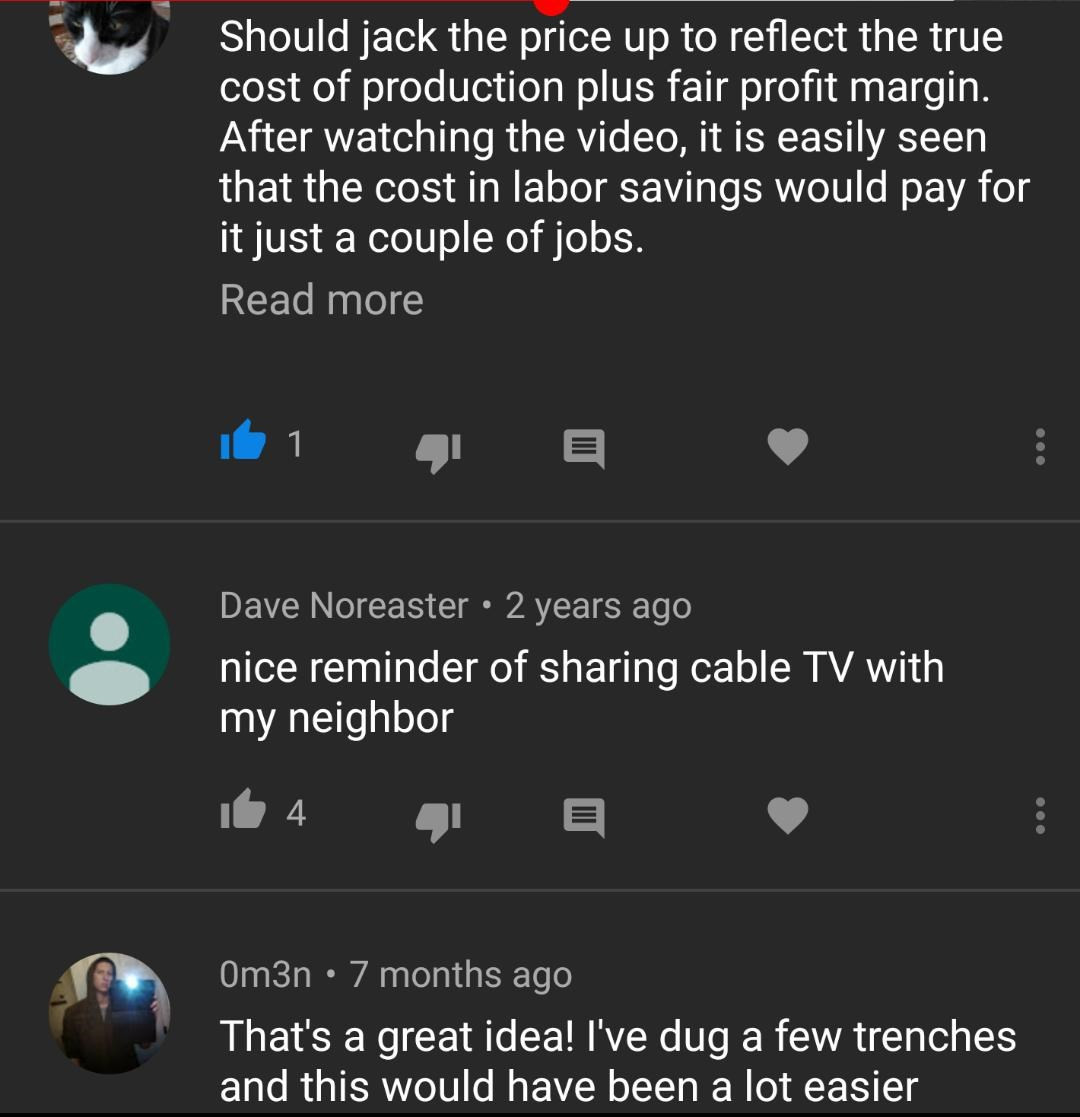Like Dave Noreaster's cable TV comment
Image resolution: width=1080 pixels, height=1117 pixels.
tap(243, 809)
